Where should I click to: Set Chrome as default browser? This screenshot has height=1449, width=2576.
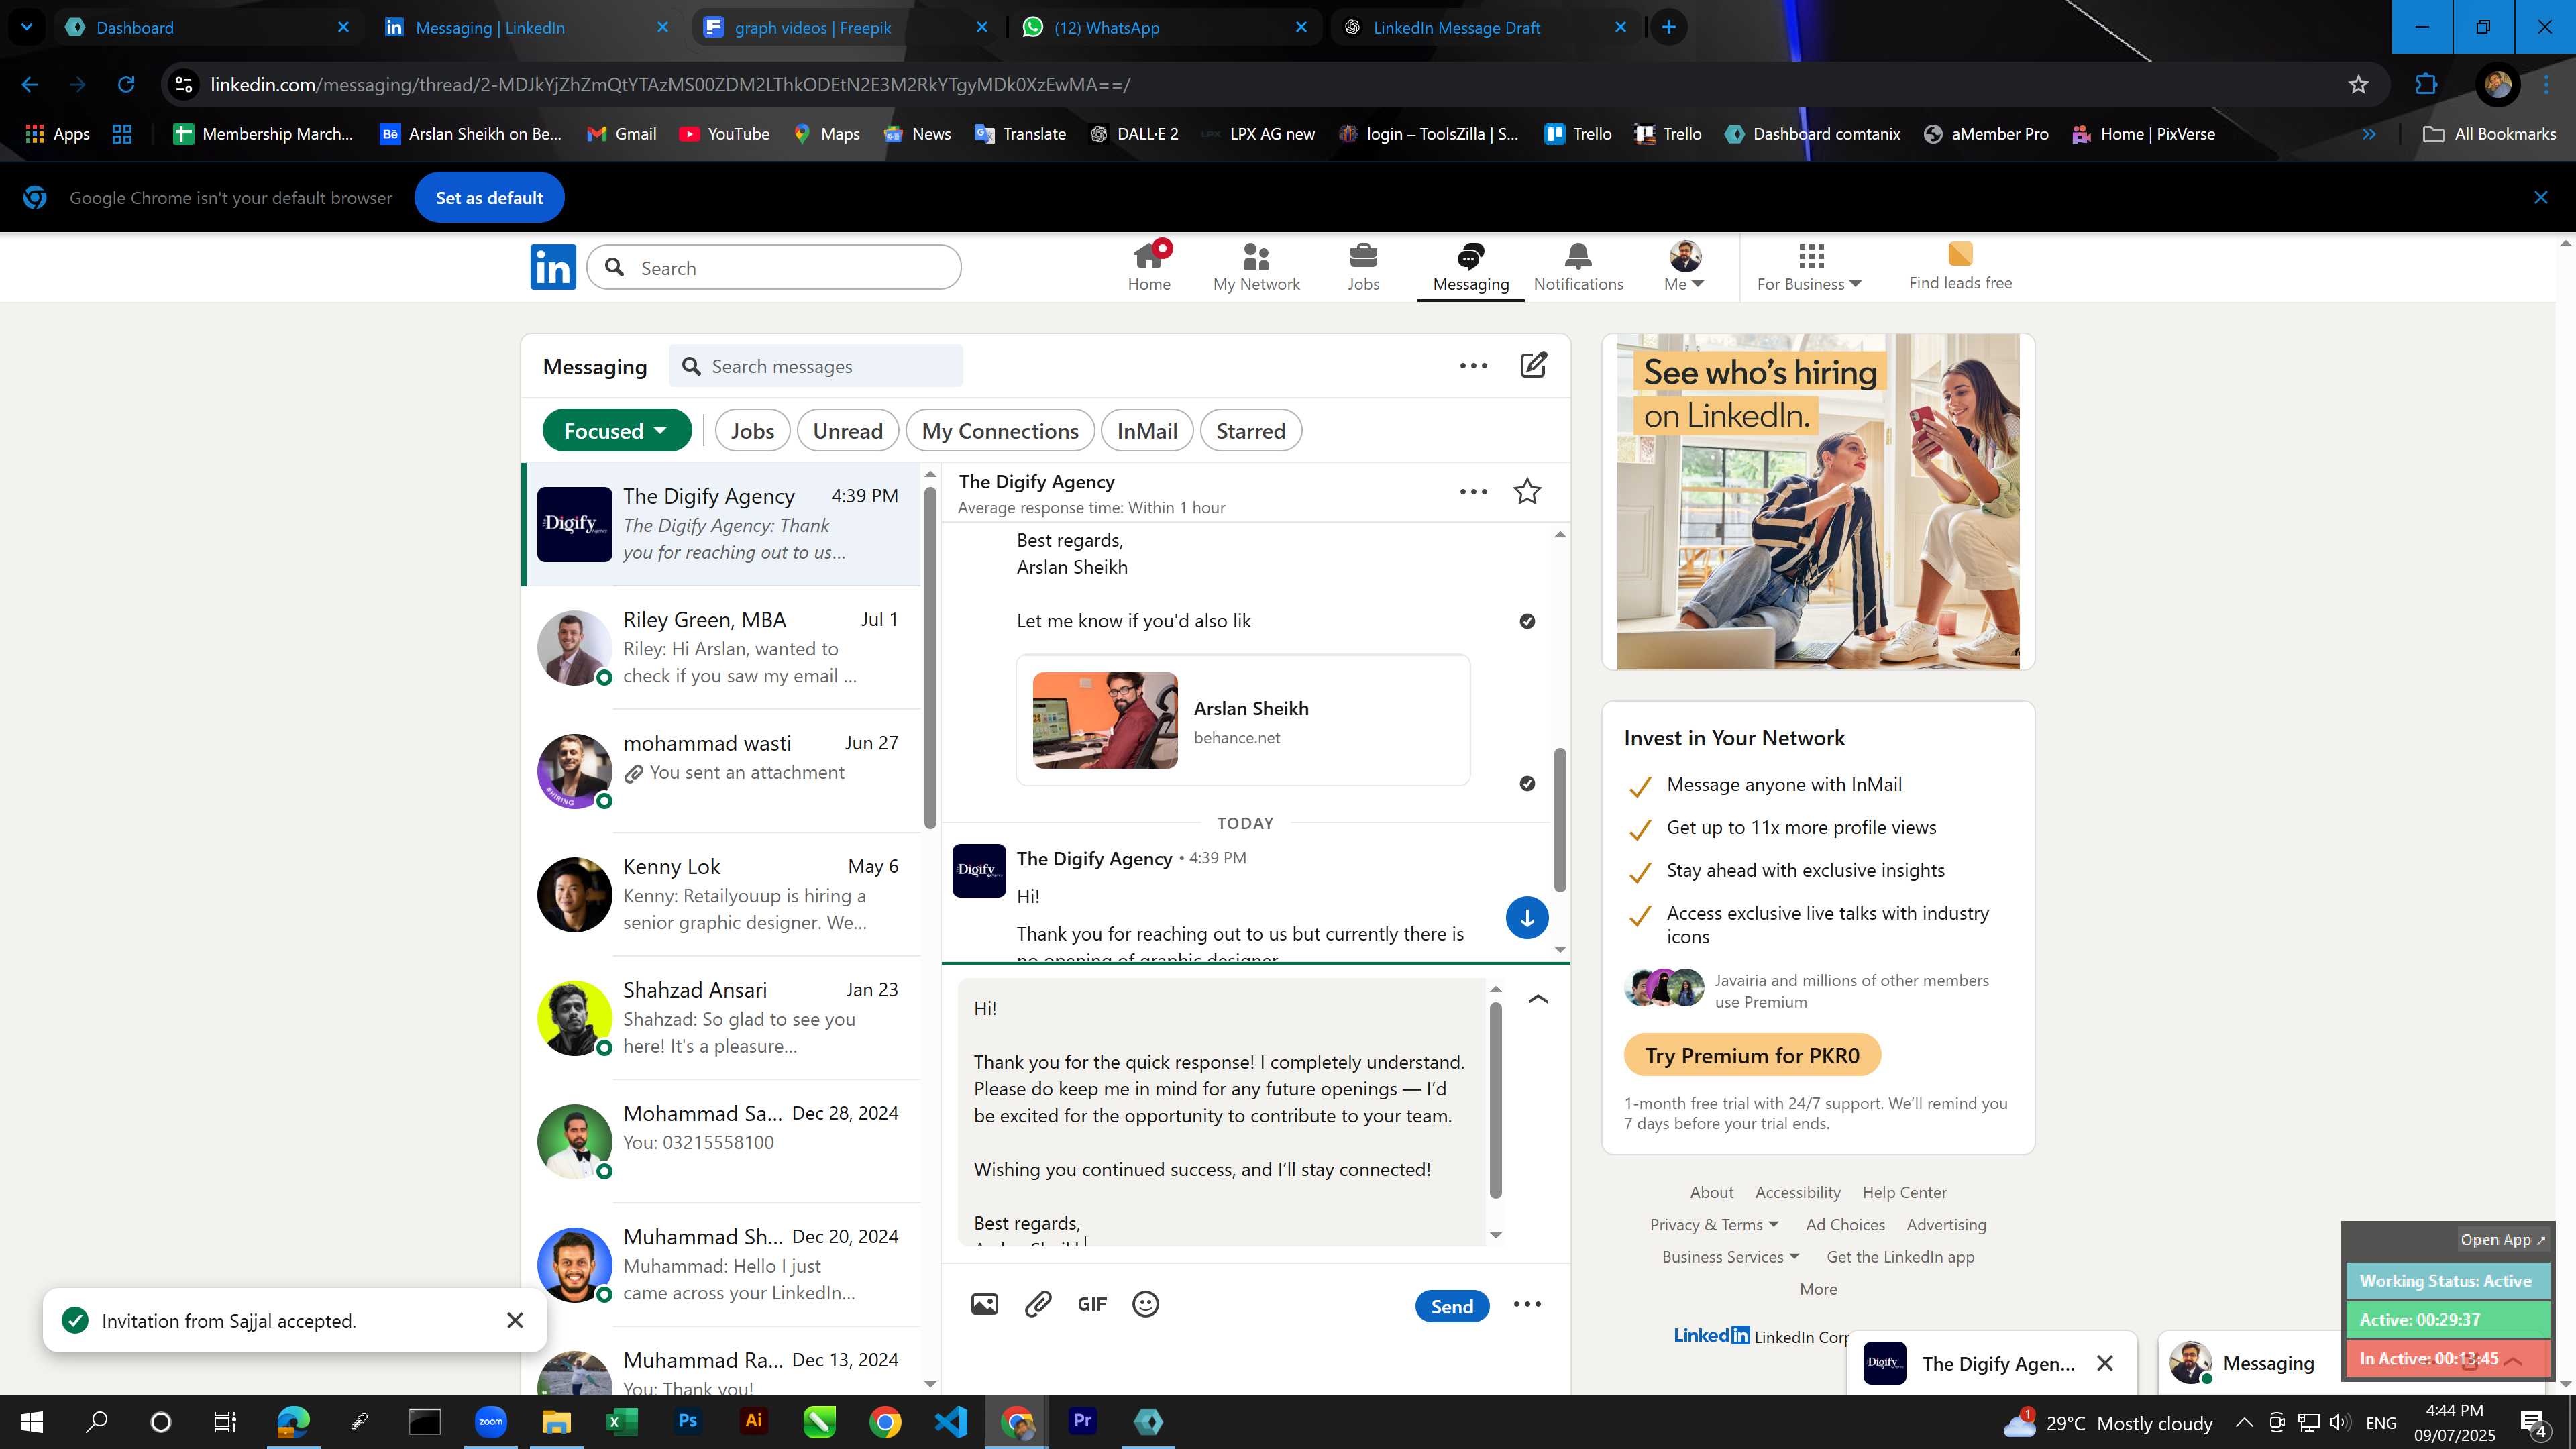pyautogui.click(x=489, y=198)
